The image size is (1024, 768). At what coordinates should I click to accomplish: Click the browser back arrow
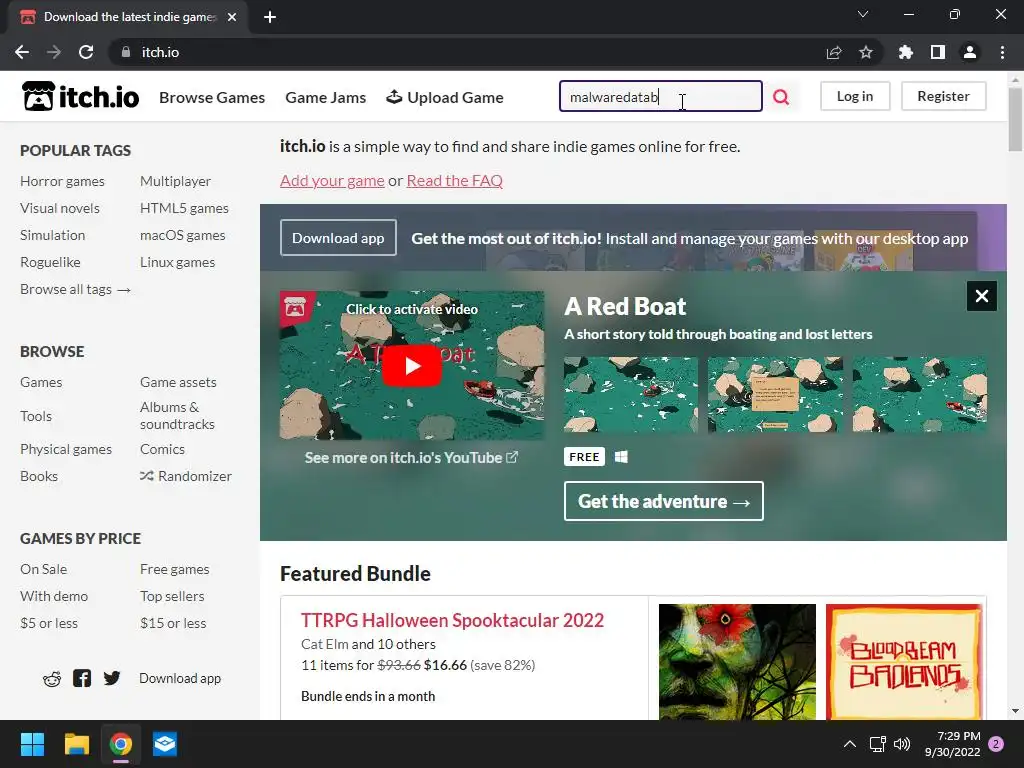(x=22, y=52)
